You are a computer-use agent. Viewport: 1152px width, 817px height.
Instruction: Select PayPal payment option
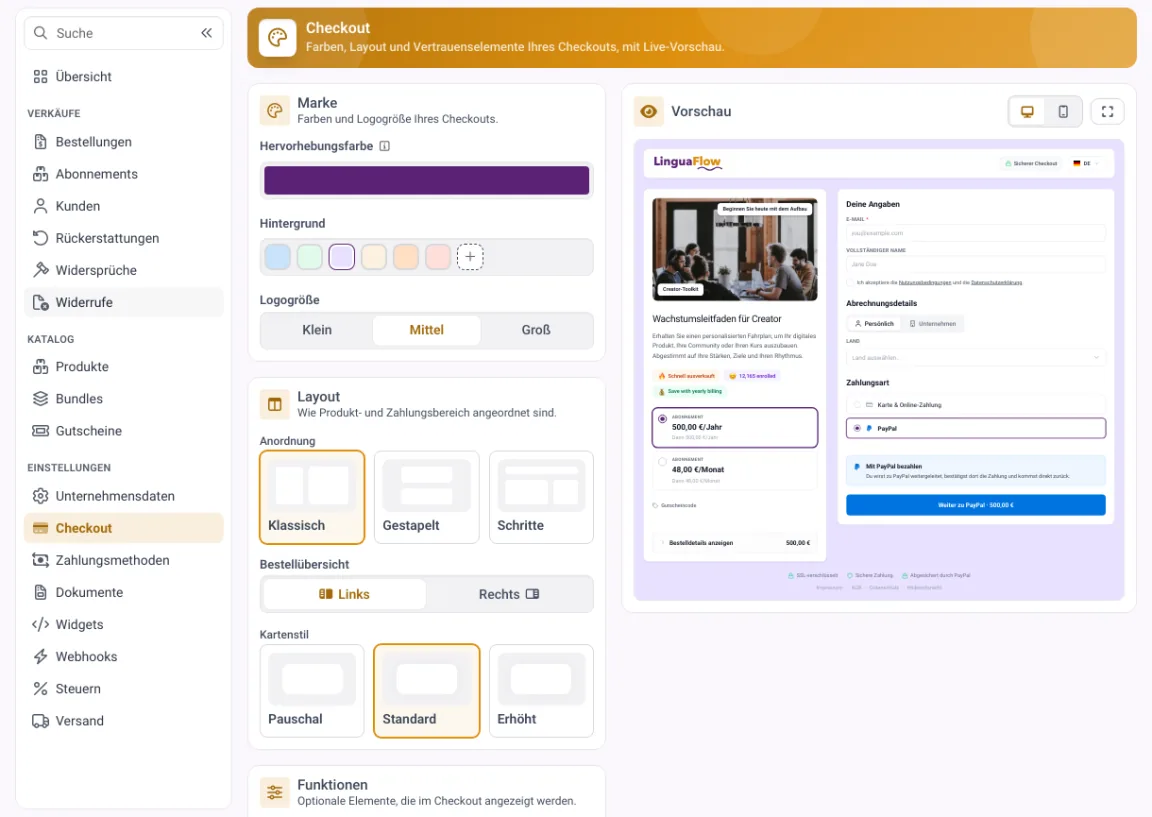976,428
